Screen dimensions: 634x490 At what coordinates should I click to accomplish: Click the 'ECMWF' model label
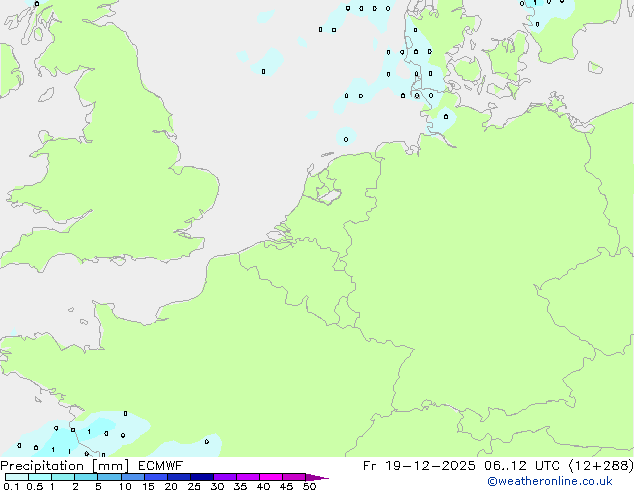coord(161,466)
